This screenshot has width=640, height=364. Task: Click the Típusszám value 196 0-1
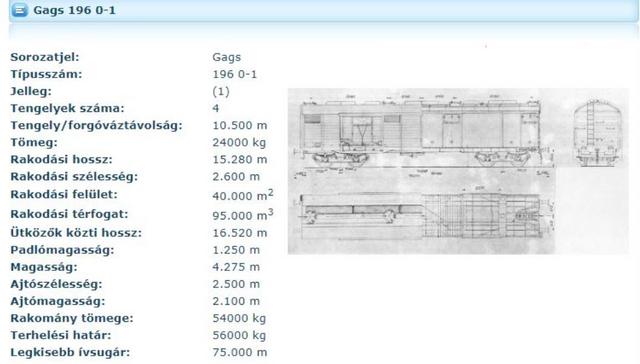(x=235, y=74)
